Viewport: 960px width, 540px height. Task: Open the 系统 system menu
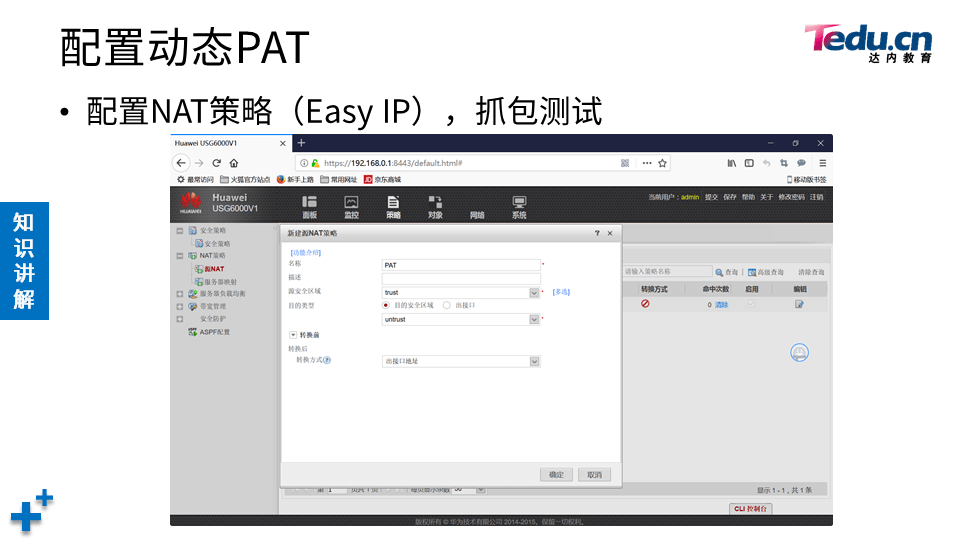[519, 207]
